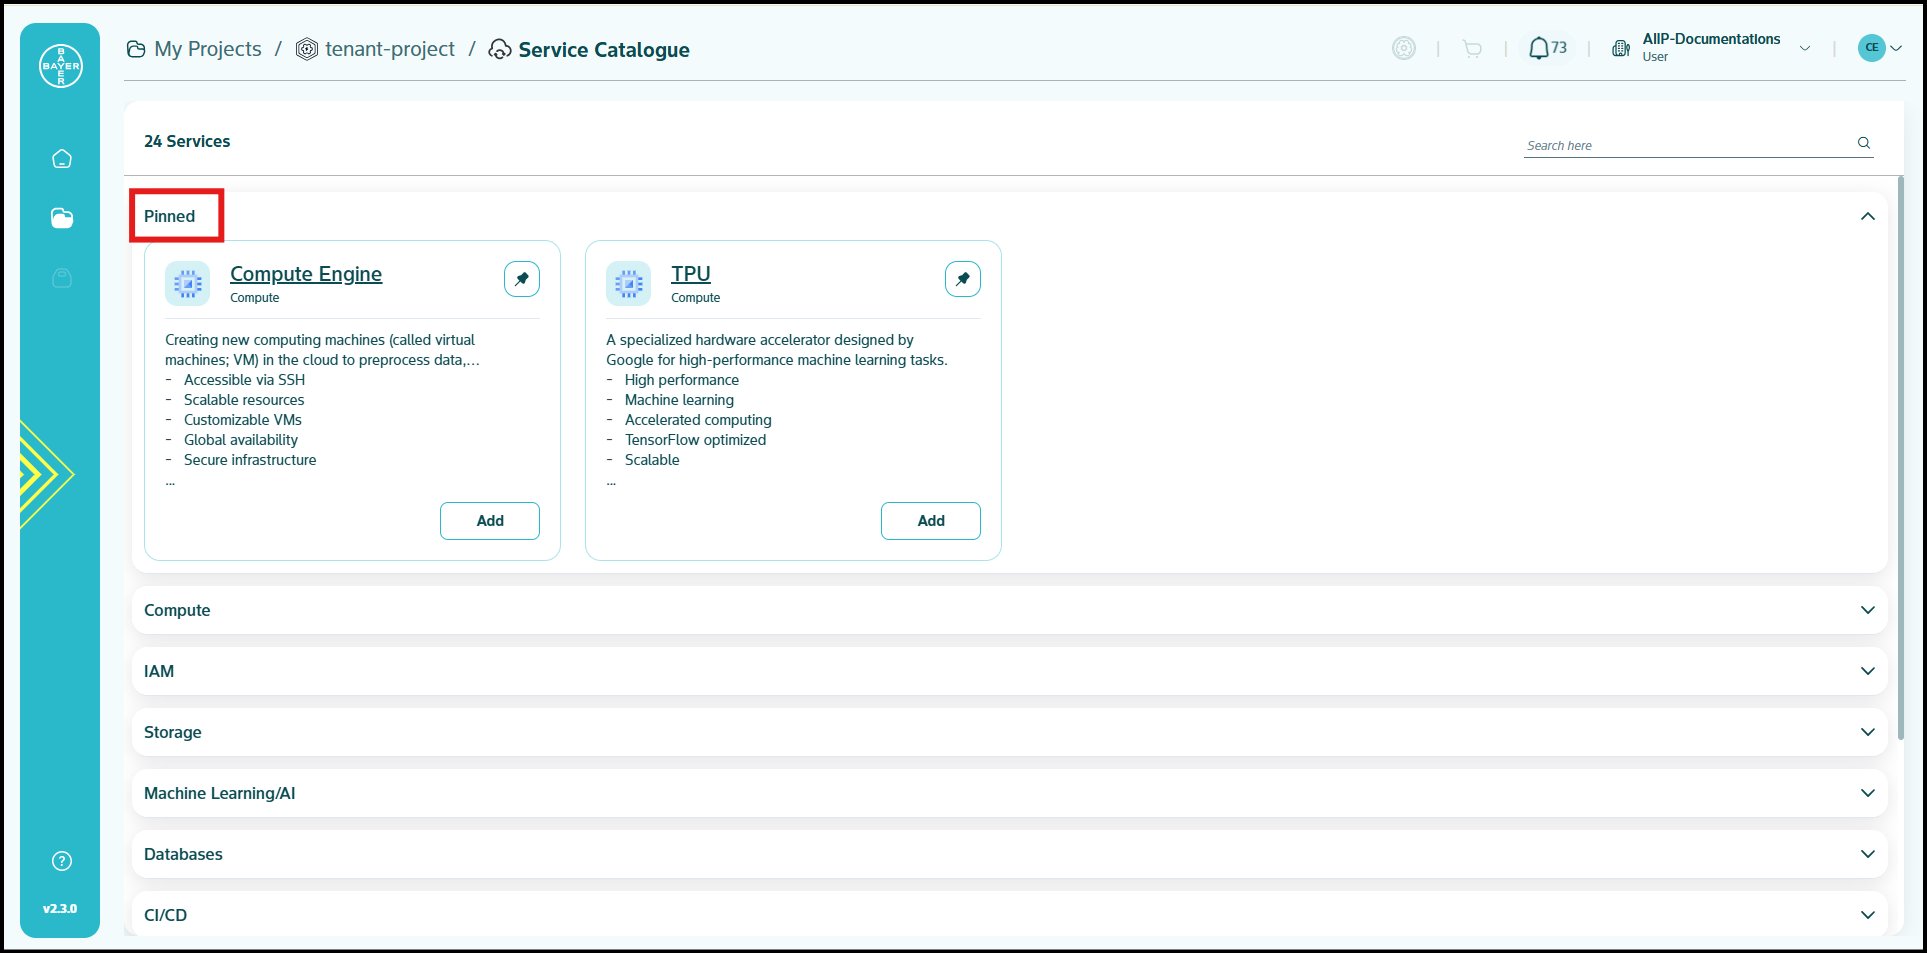Navigate to tenant-project breadcrumb

(x=389, y=49)
